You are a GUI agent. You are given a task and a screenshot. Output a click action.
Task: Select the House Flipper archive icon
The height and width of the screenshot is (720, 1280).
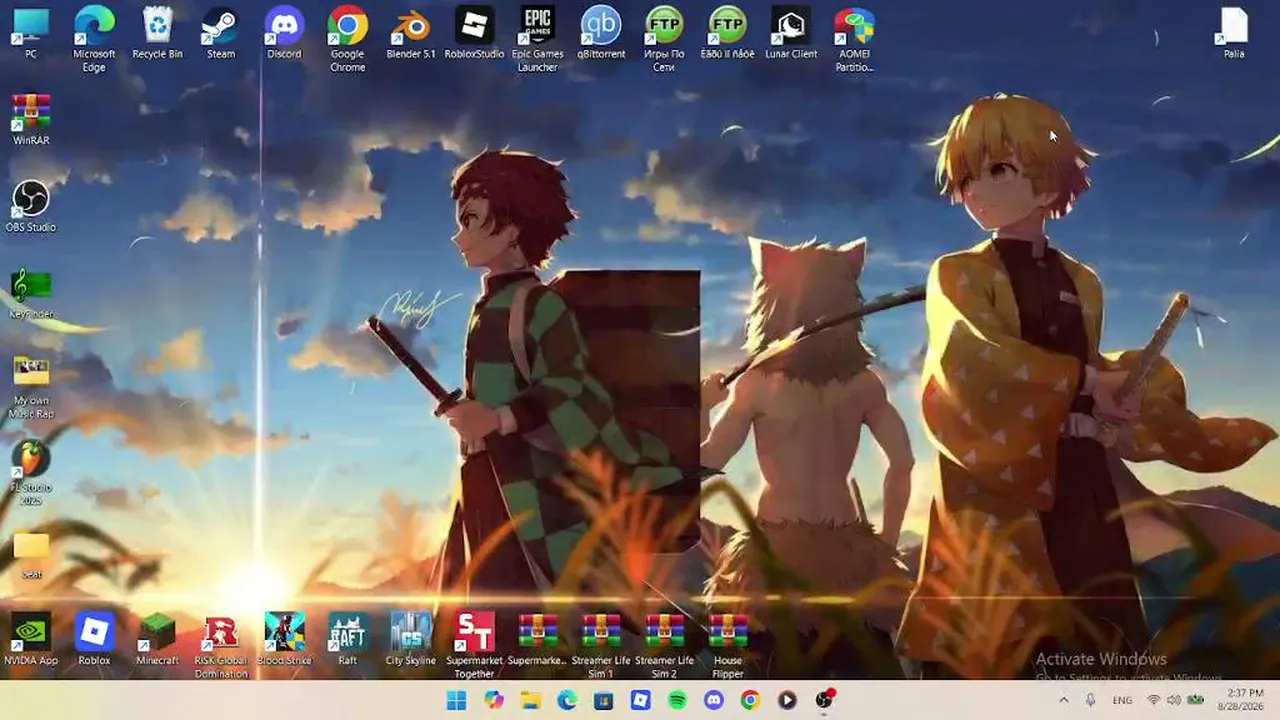click(x=727, y=646)
